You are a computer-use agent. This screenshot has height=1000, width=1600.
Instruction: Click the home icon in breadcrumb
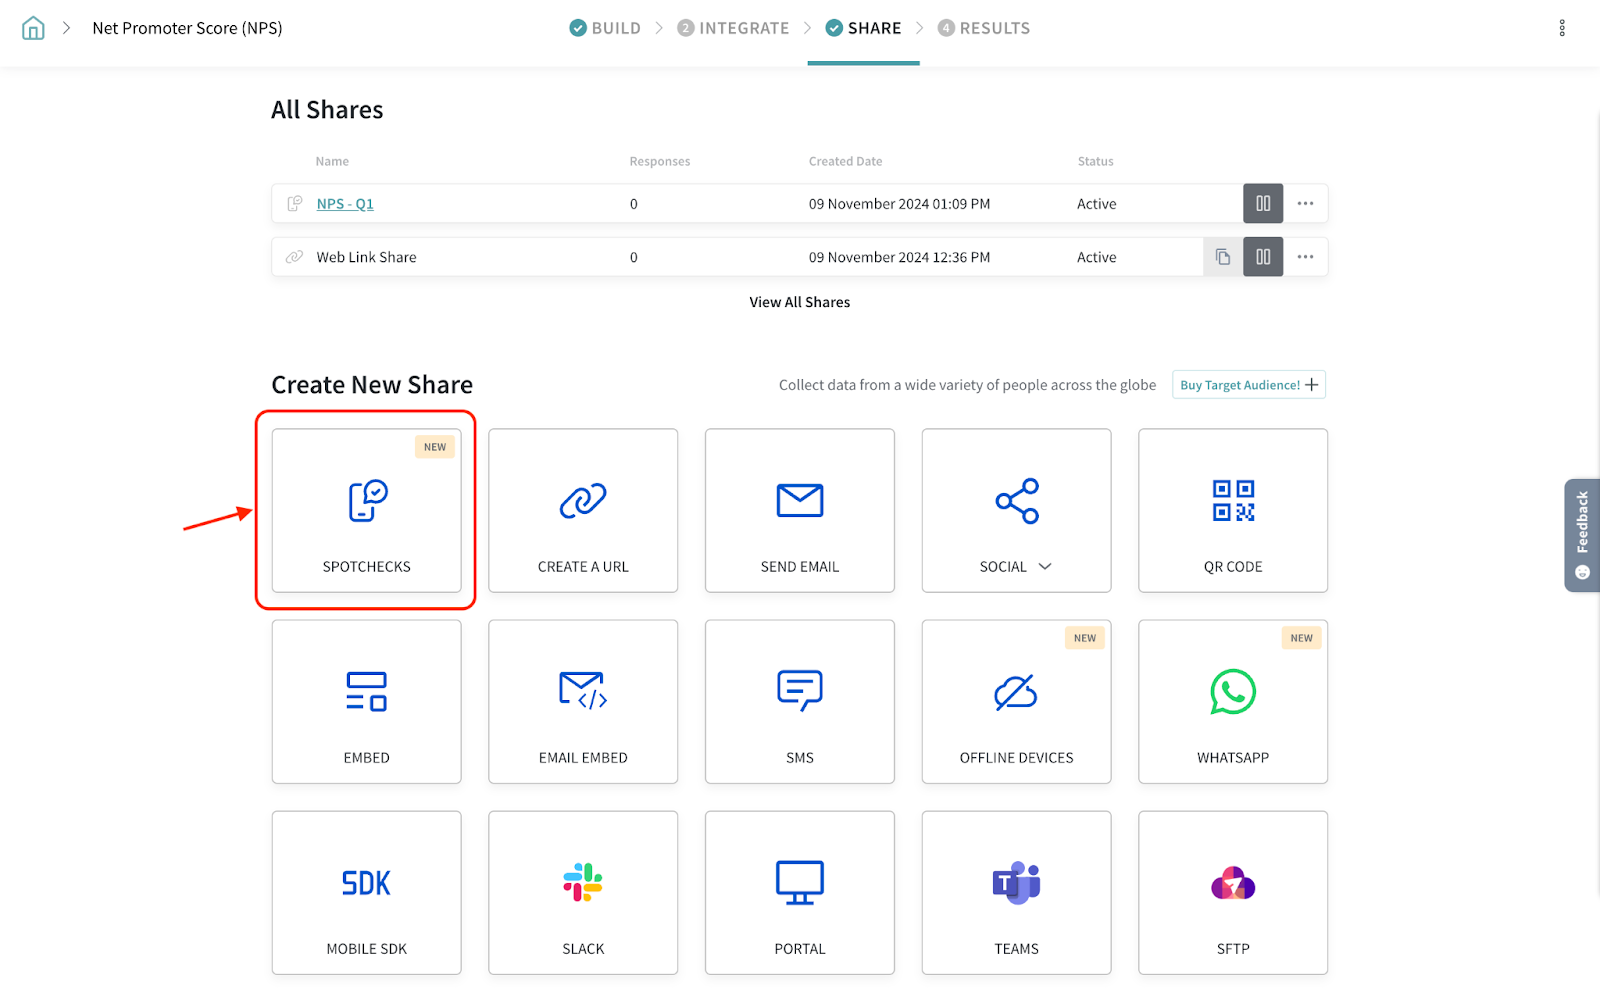(33, 28)
